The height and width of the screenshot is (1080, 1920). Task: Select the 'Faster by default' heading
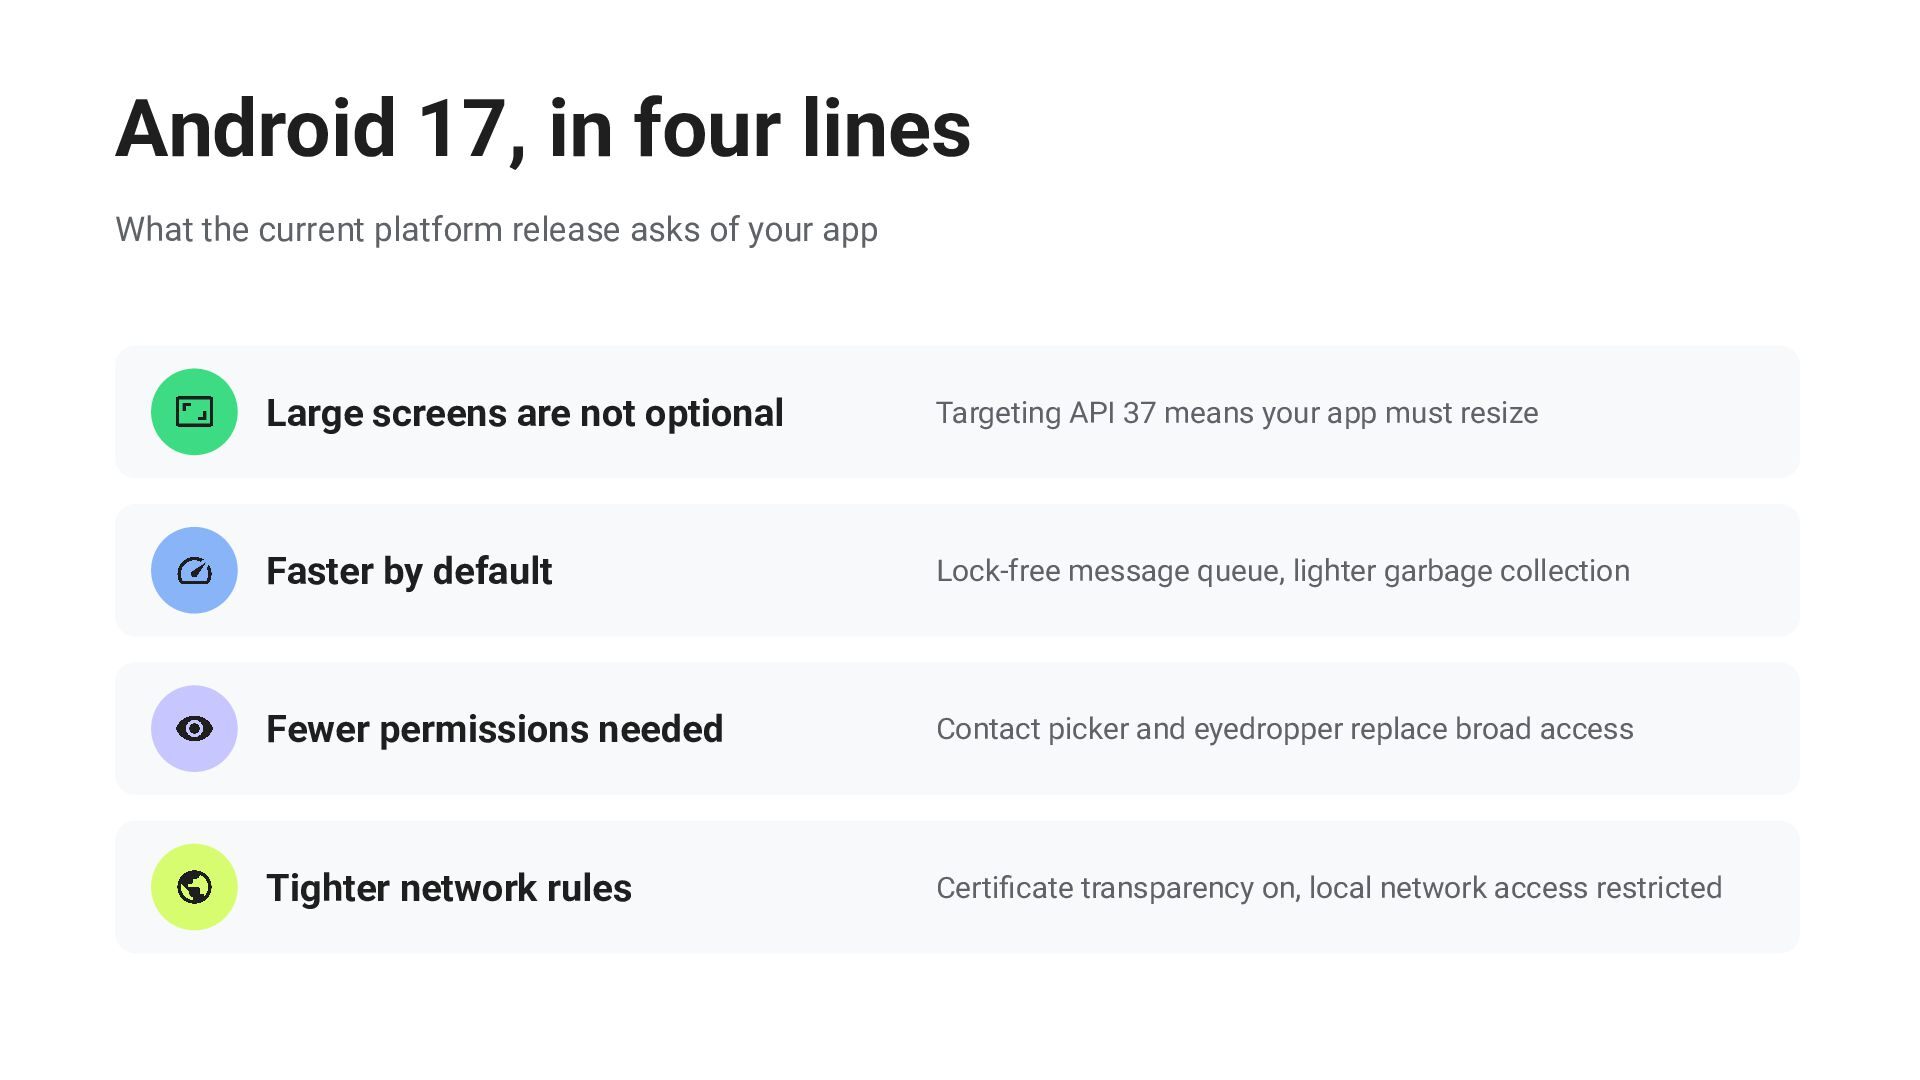409,571
